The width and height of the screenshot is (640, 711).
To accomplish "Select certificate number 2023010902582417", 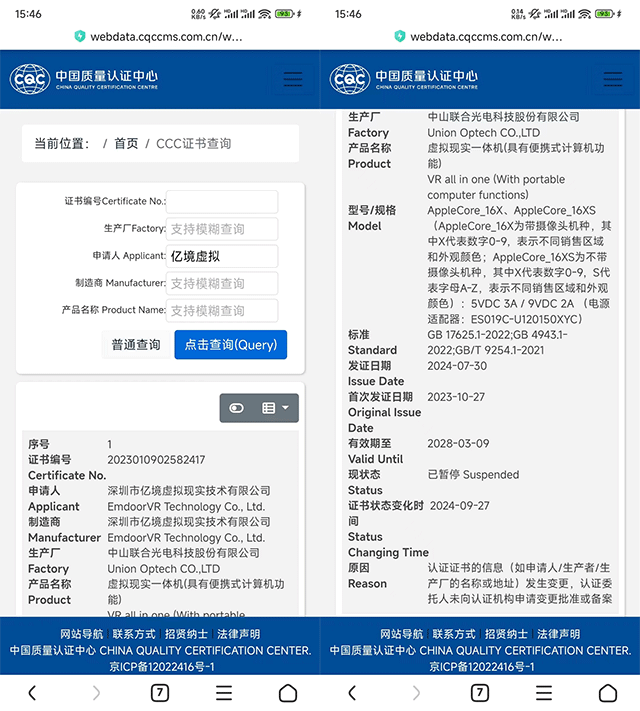I will coord(156,460).
